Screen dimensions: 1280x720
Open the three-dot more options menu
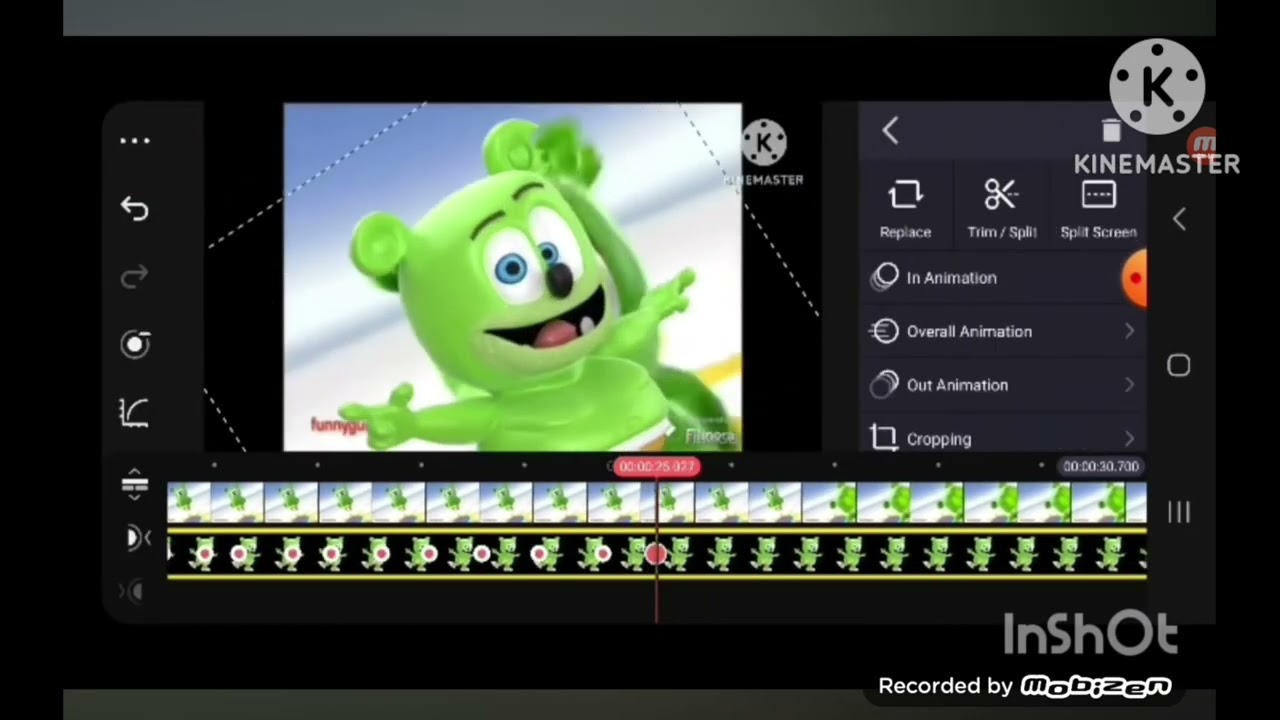click(x=135, y=141)
